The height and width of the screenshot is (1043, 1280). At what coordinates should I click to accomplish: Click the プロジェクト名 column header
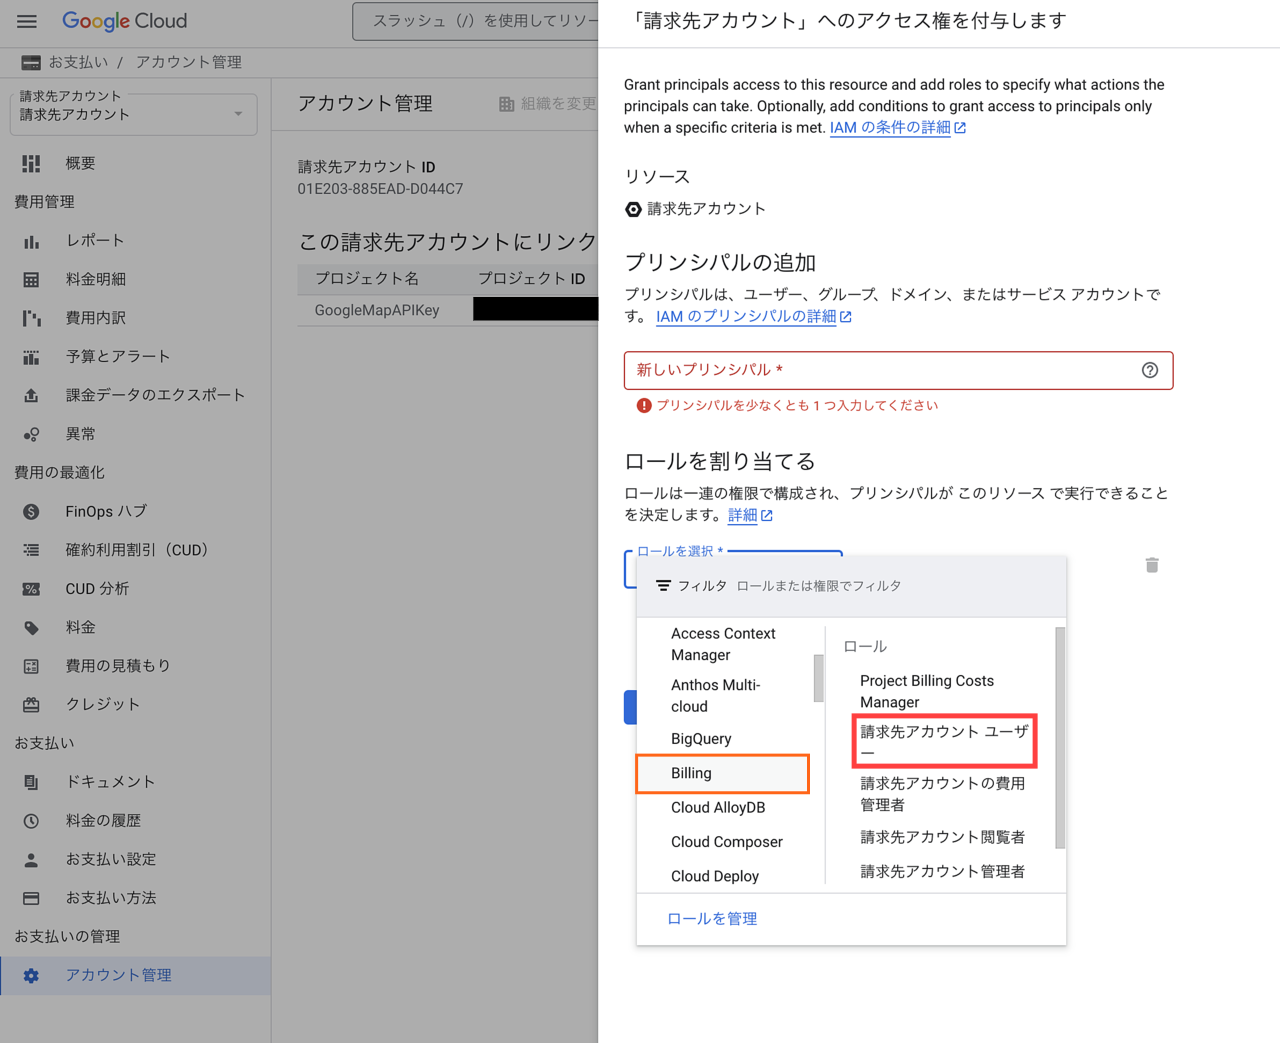click(x=367, y=279)
